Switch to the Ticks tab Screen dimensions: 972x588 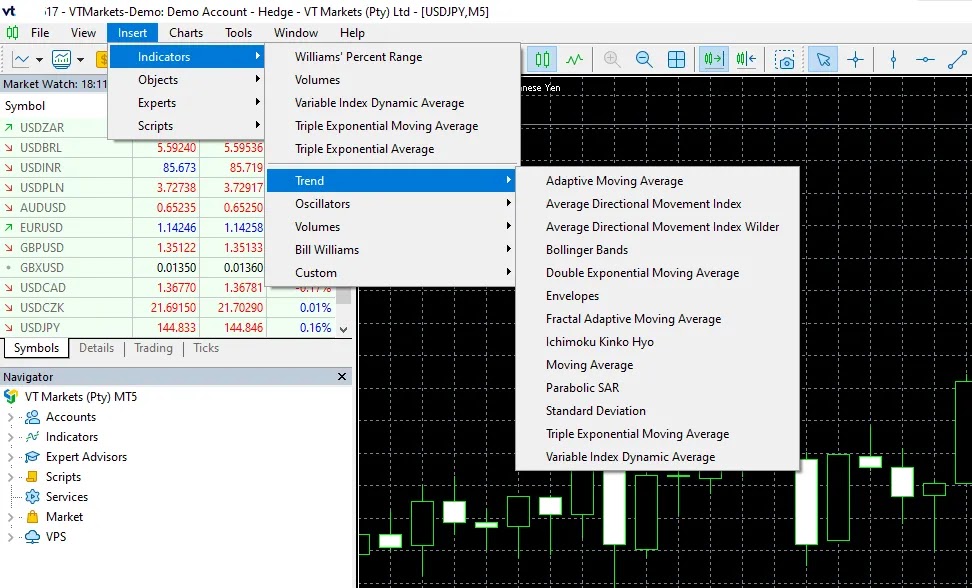(x=206, y=348)
